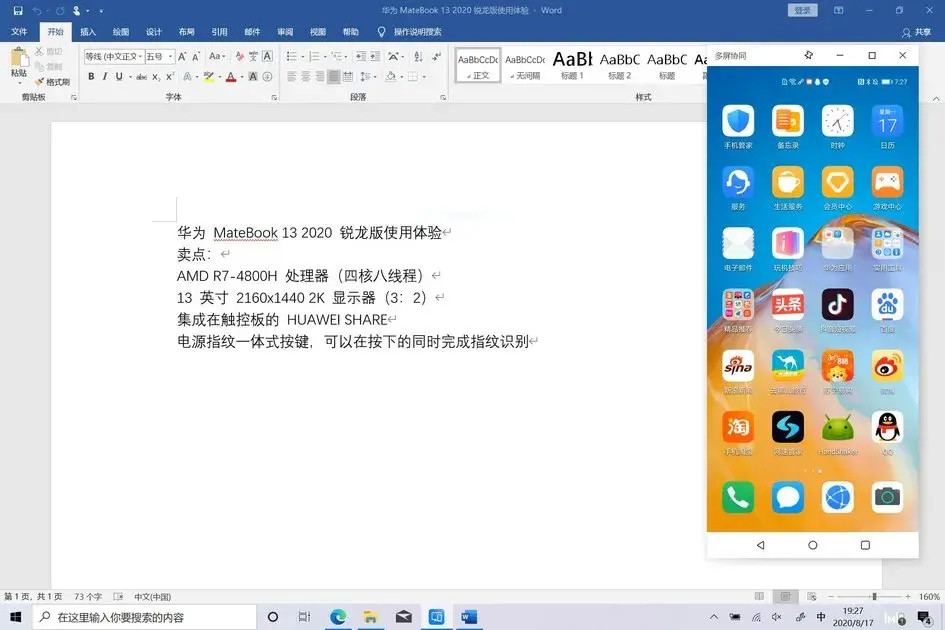Click the decrease indent button
The image size is (945, 630).
[x=360, y=57]
